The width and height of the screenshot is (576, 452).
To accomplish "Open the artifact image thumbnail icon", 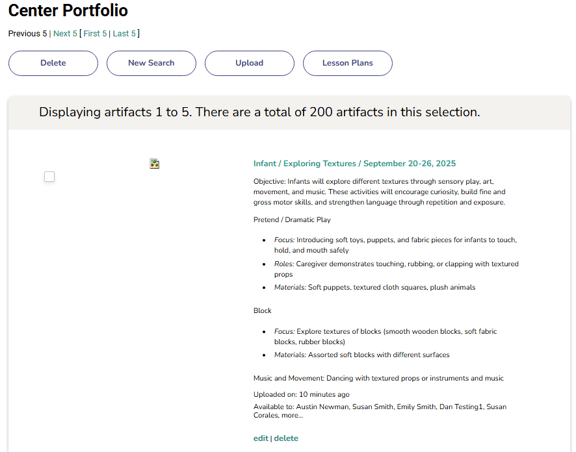I will point(154,164).
